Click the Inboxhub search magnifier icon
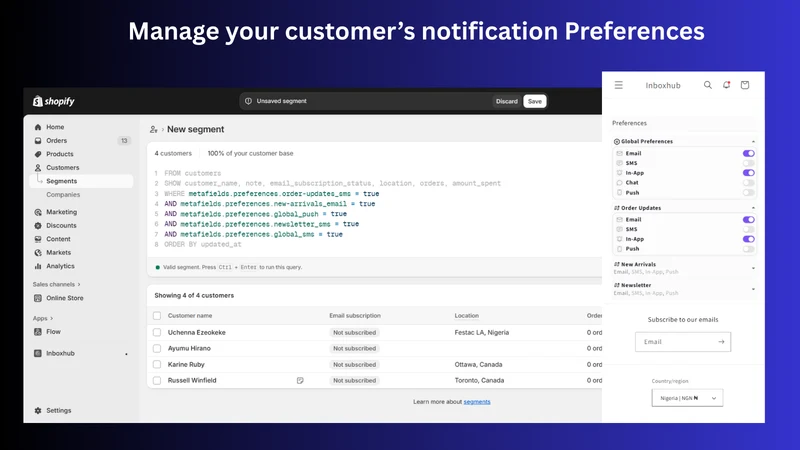 [x=708, y=85]
